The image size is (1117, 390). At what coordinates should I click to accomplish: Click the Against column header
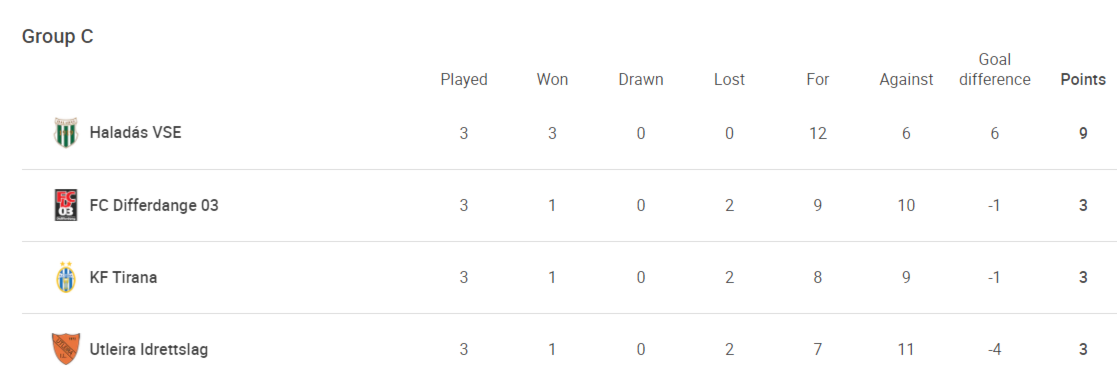point(906,79)
